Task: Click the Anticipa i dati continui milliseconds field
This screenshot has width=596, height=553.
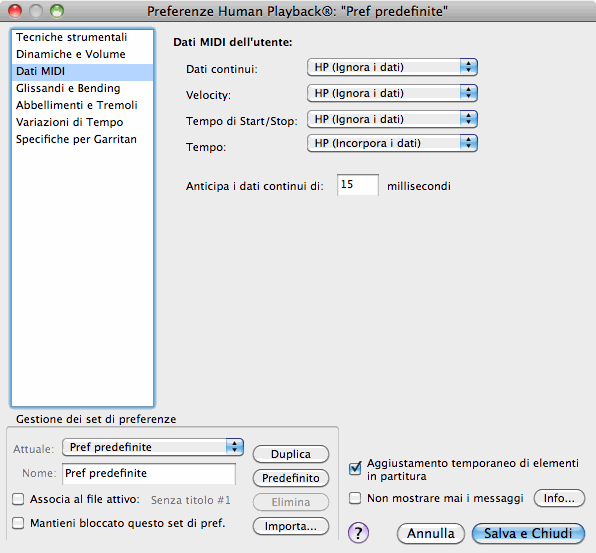Action: [x=358, y=185]
